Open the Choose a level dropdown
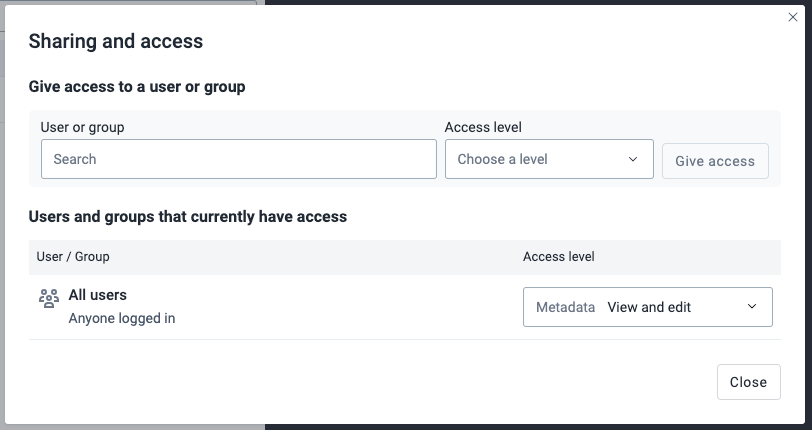 pyautogui.click(x=548, y=160)
